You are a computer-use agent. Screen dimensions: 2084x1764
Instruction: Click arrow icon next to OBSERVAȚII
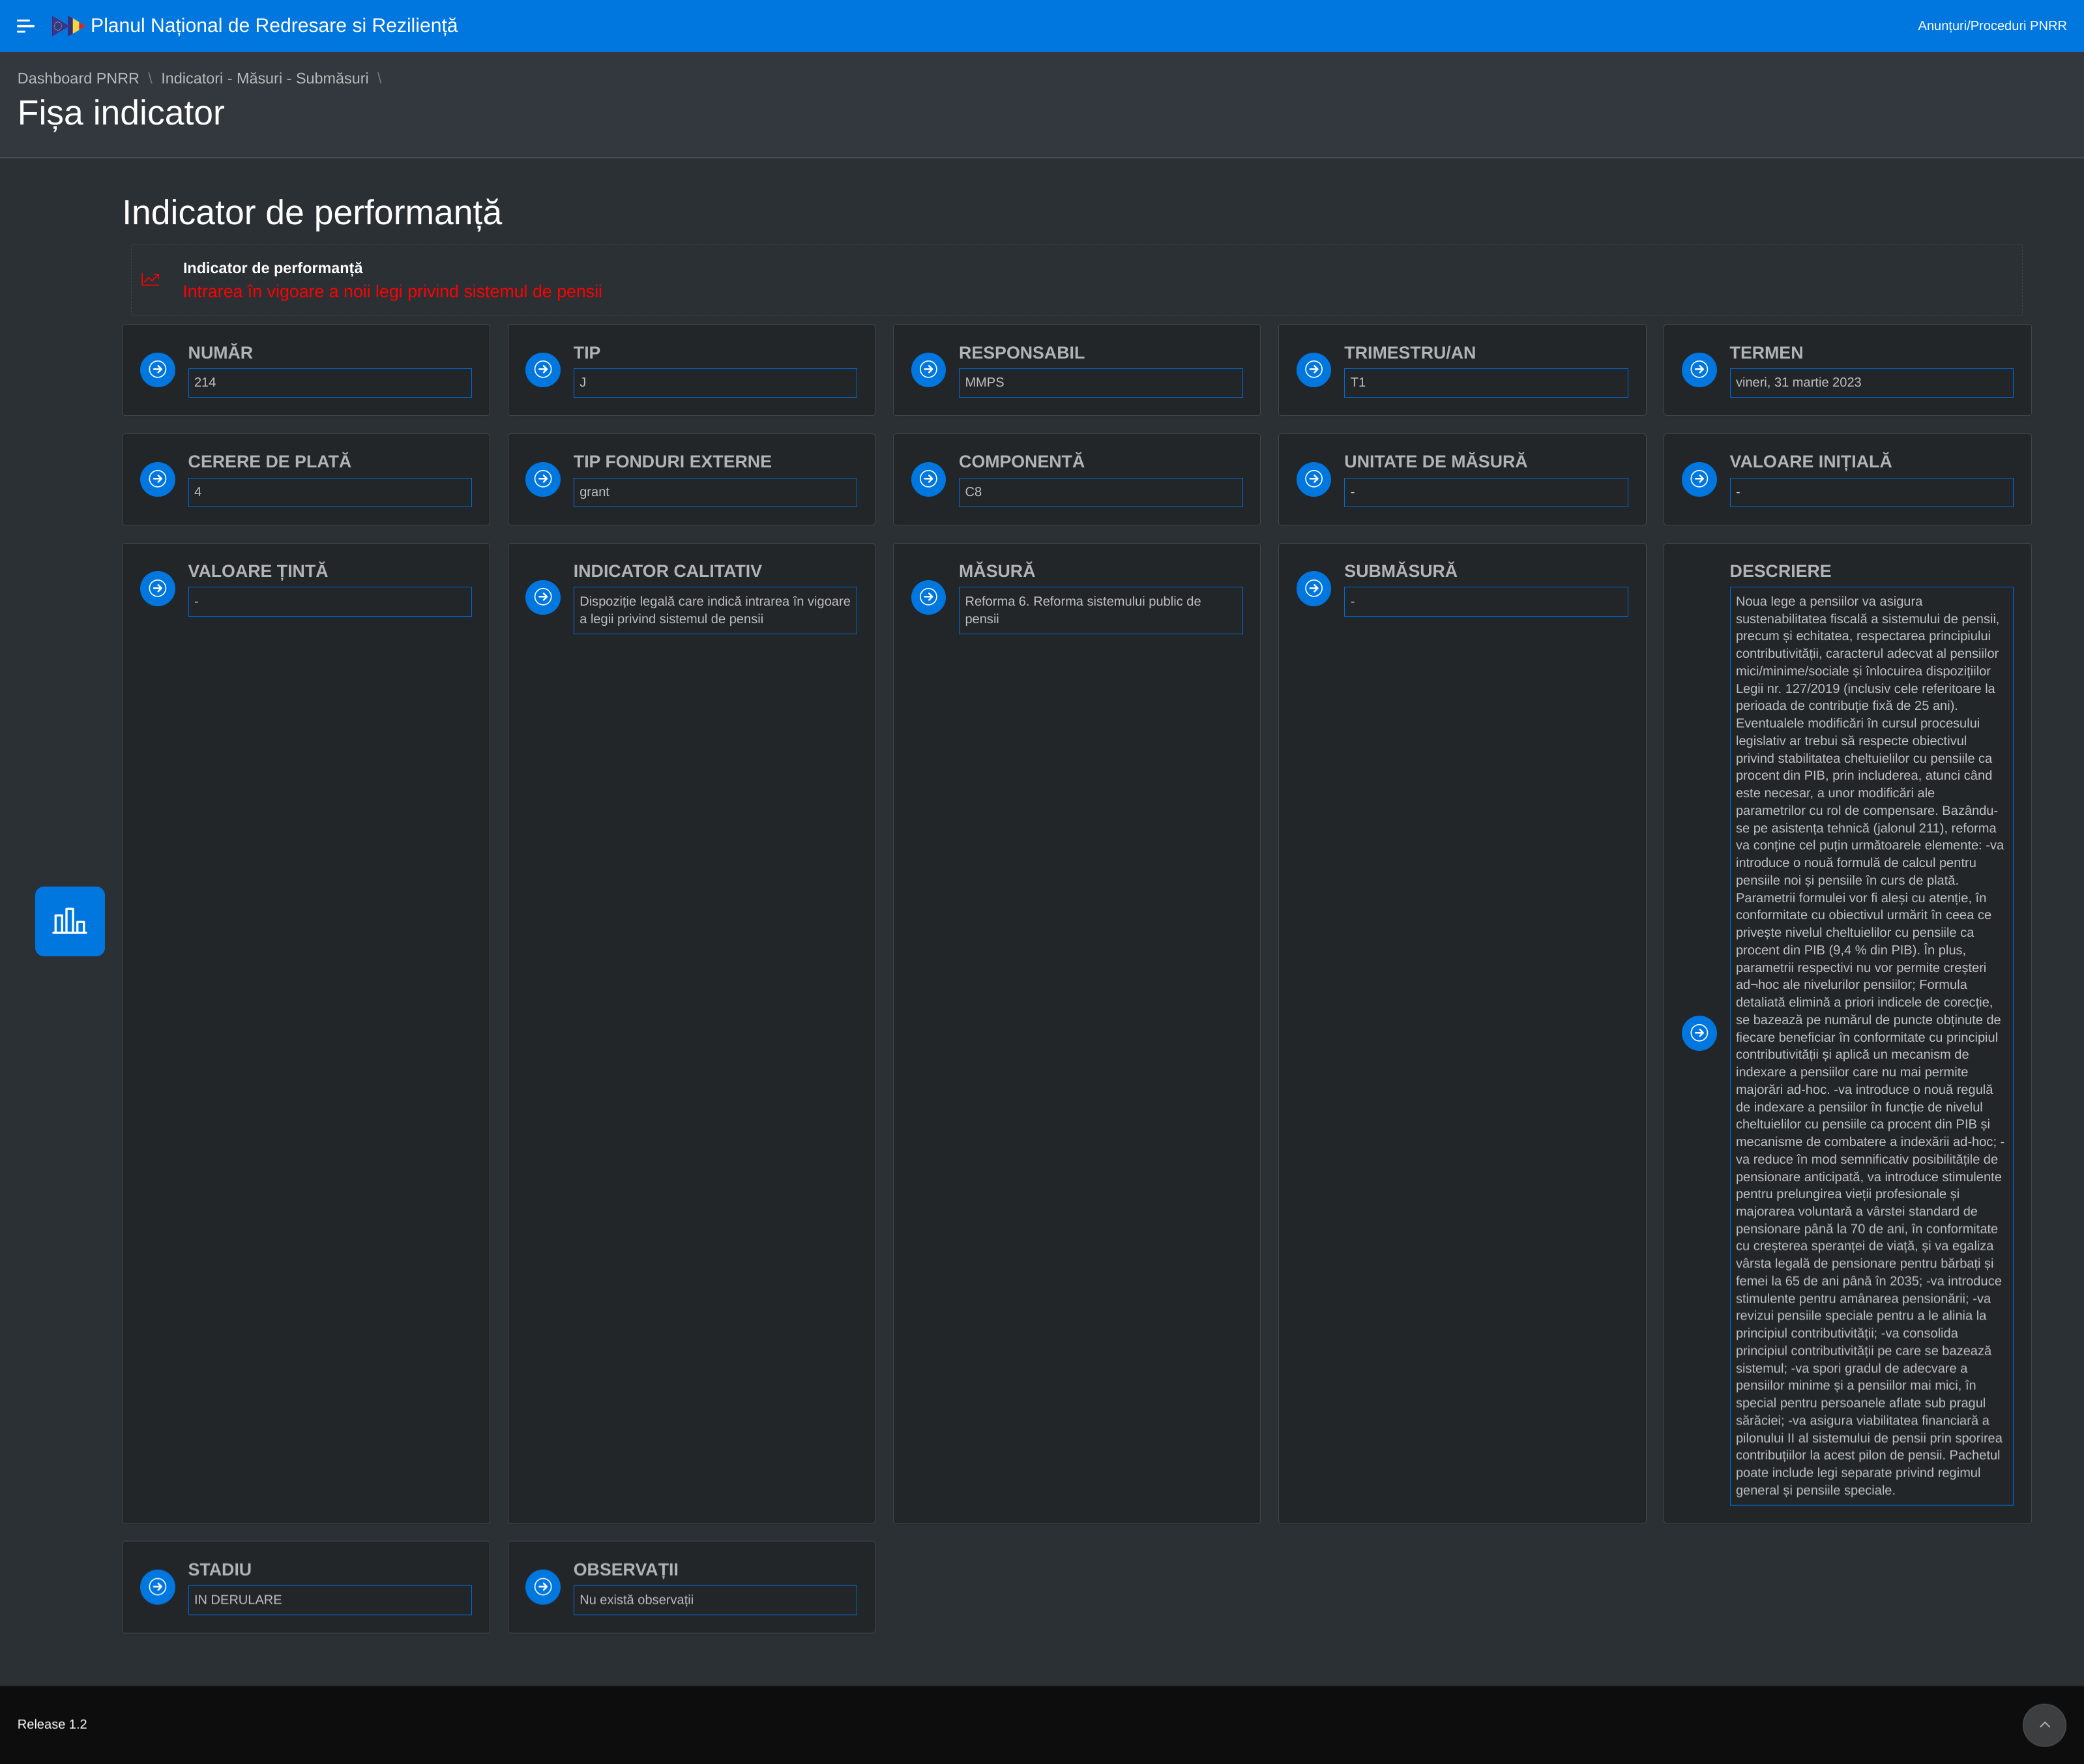coord(543,1586)
